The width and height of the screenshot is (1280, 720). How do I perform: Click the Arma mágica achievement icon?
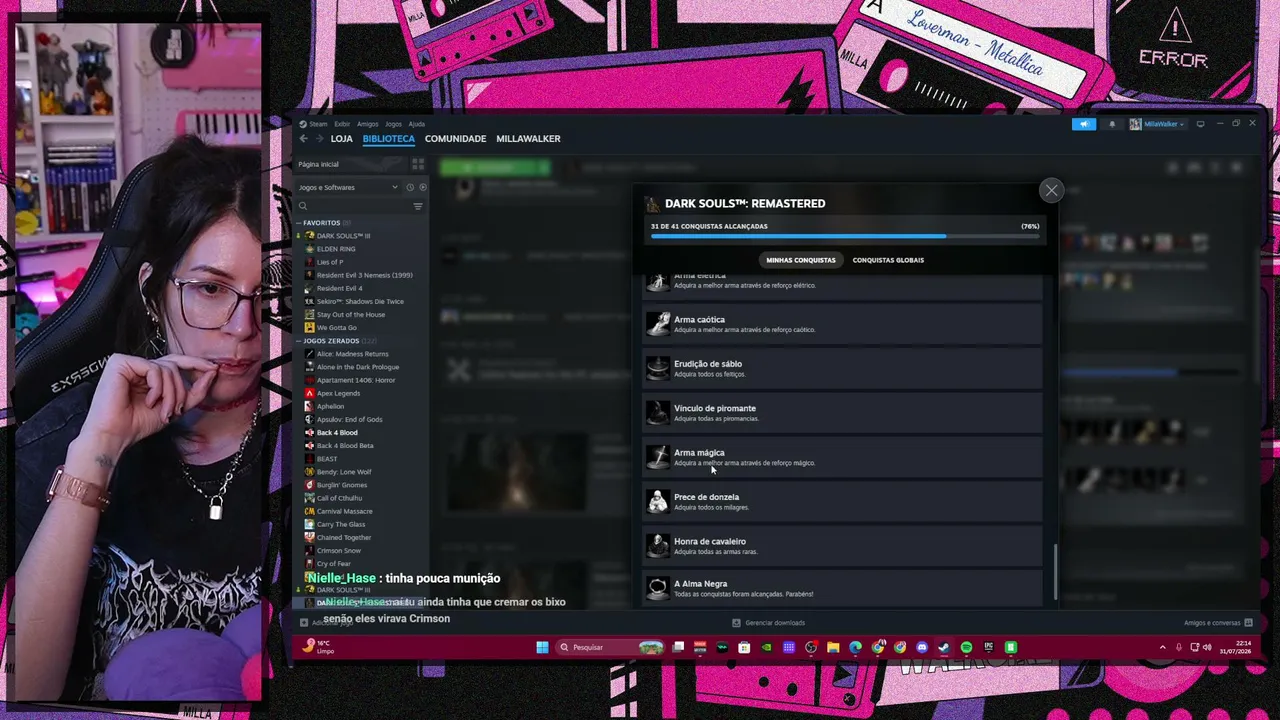point(657,457)
